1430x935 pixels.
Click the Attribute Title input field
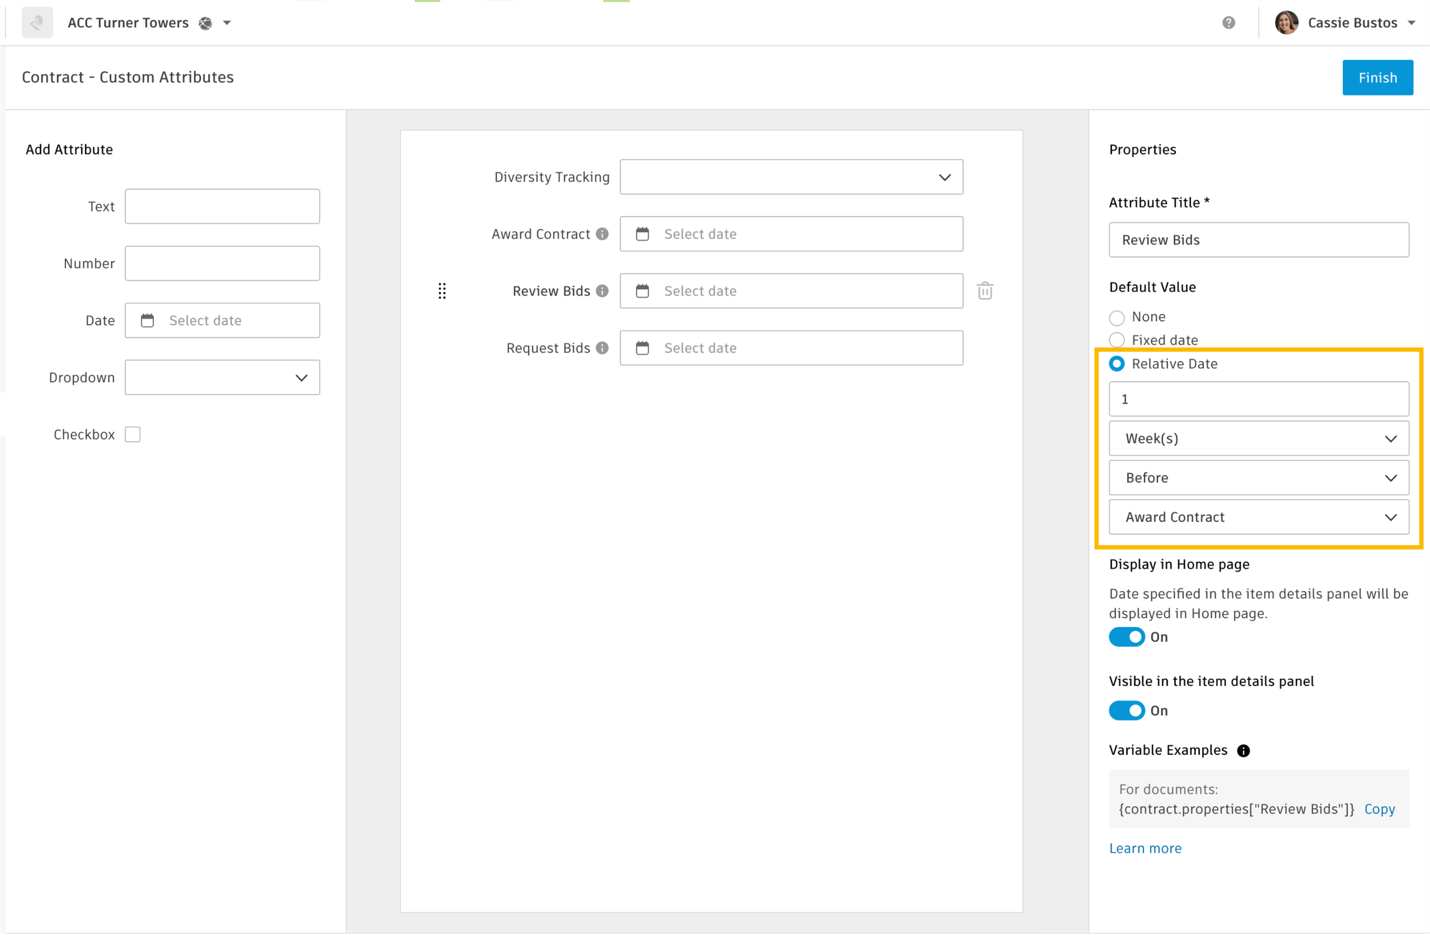[x=1258, y=240]
